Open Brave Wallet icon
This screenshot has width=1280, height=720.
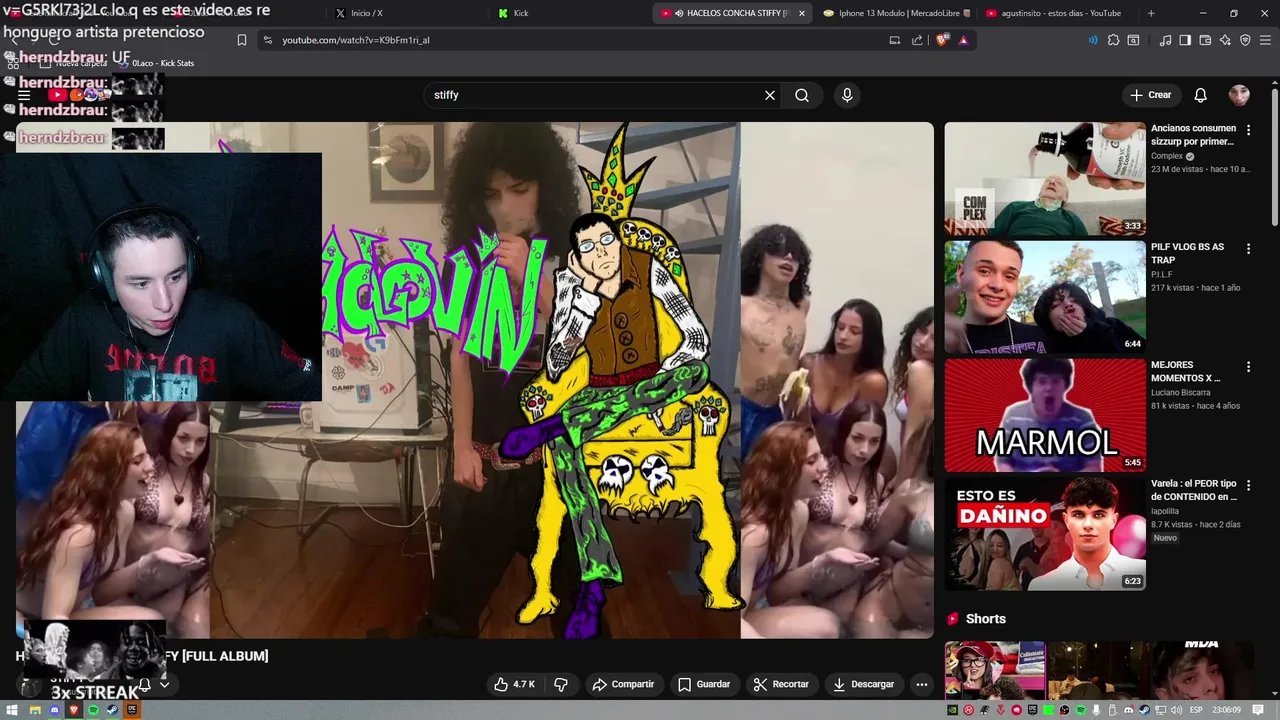coord(1205,40)
